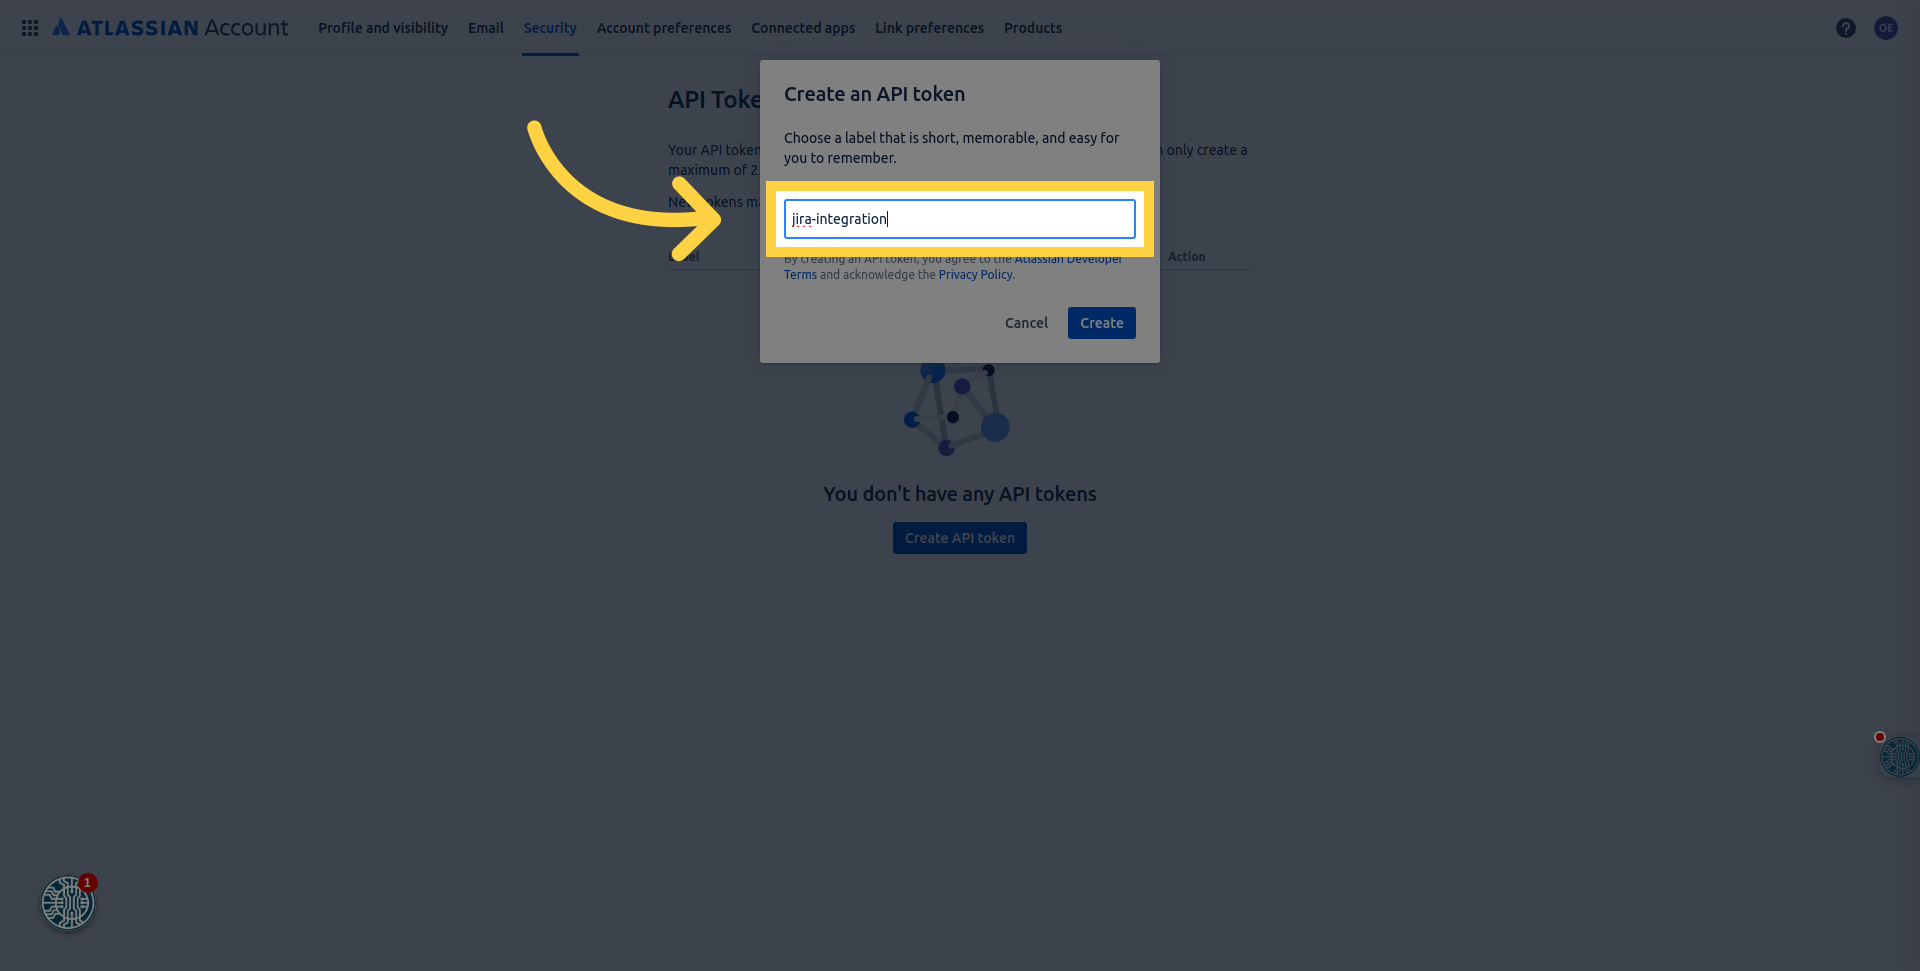
Task: Open the user avatar profile menu
Action: (x=1886, y=28)
